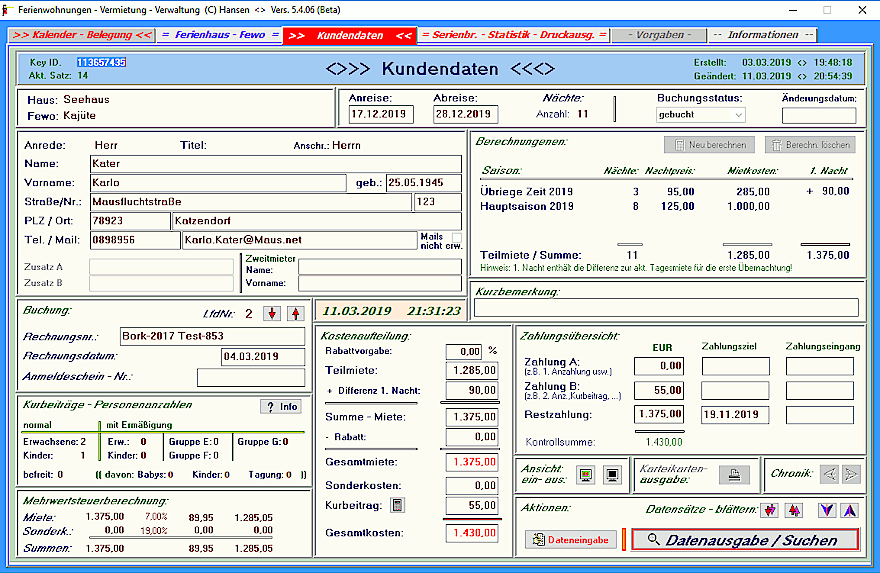Click the Rechnungsnr. input field
The width and height of the screenshot is (880, 573).
point(212,336)
